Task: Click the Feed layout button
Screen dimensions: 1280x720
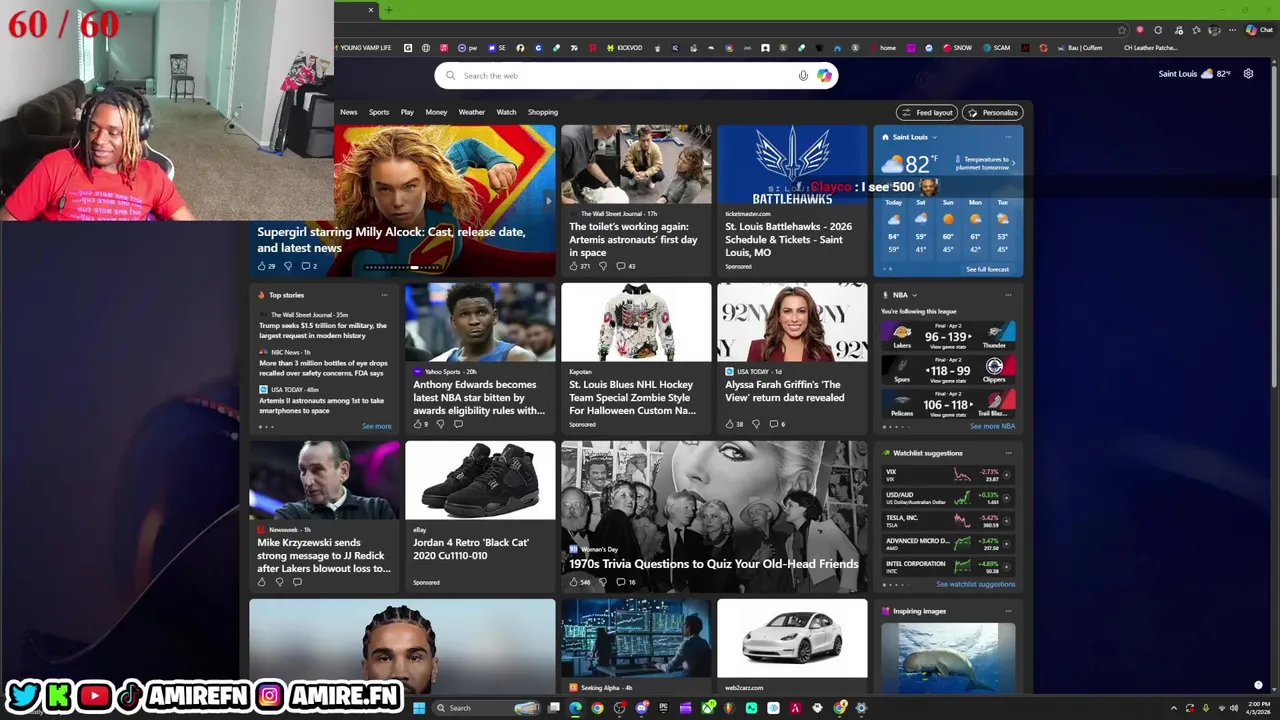Action: coord(927,112)
